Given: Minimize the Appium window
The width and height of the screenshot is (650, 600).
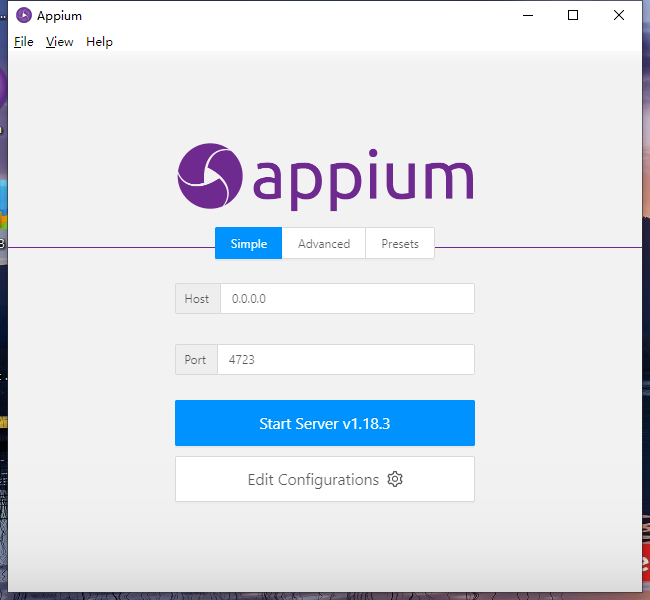Looking at the screenshot, I should 528,15.
